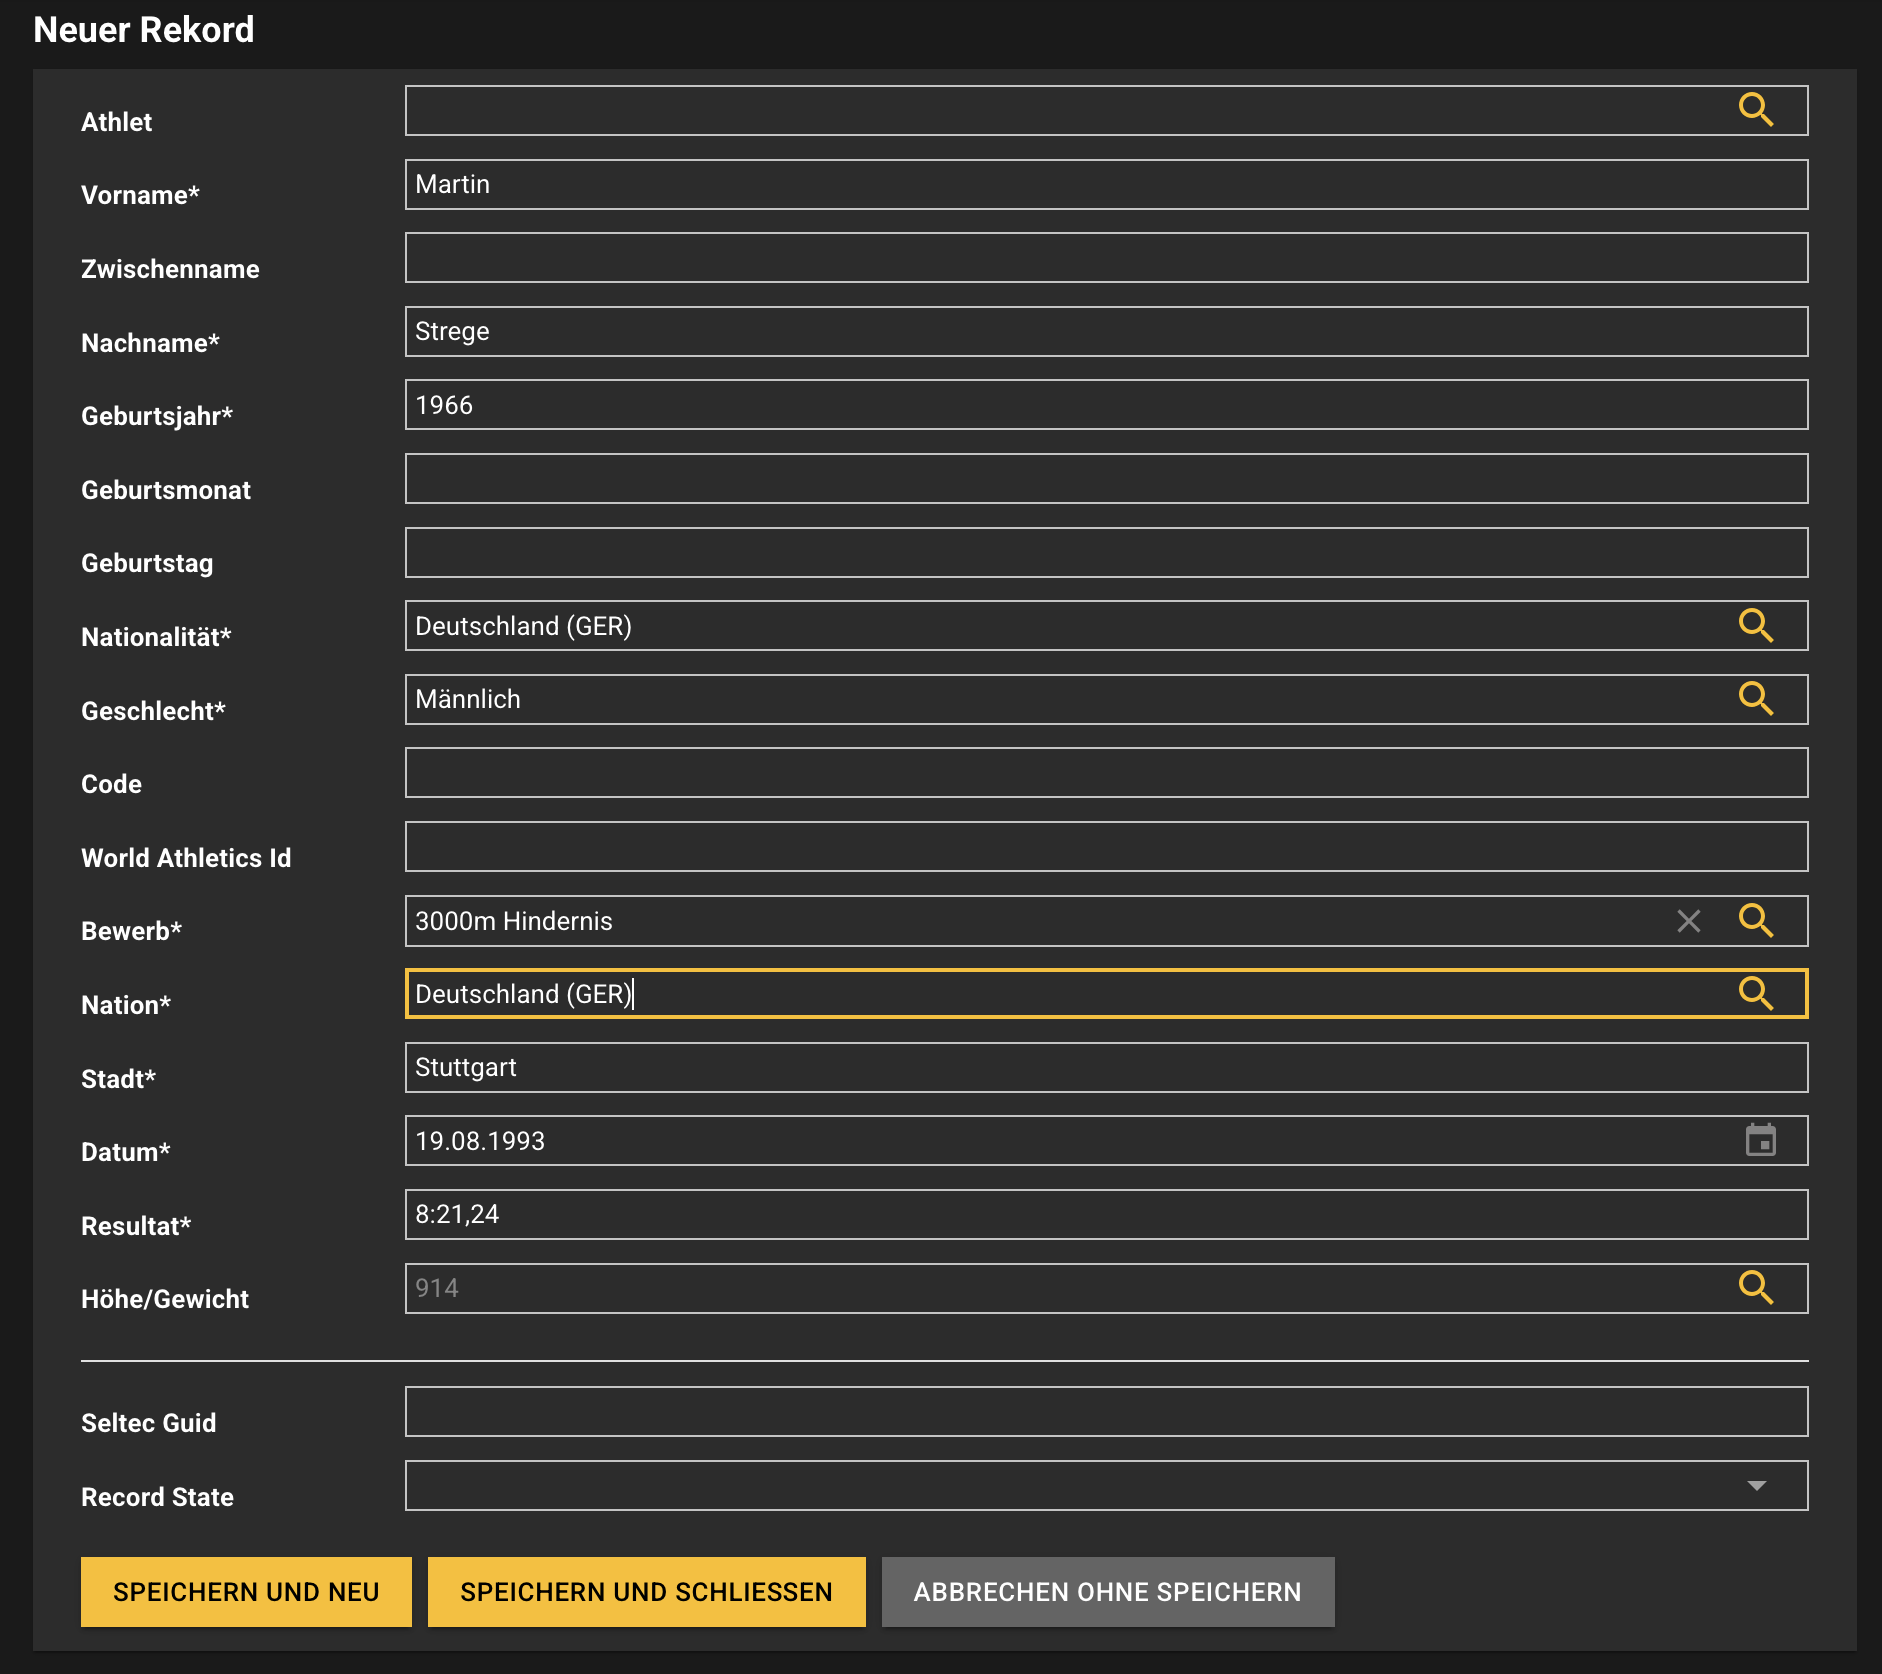Clear the Bewerb field with X icon

pos(1689,921)
